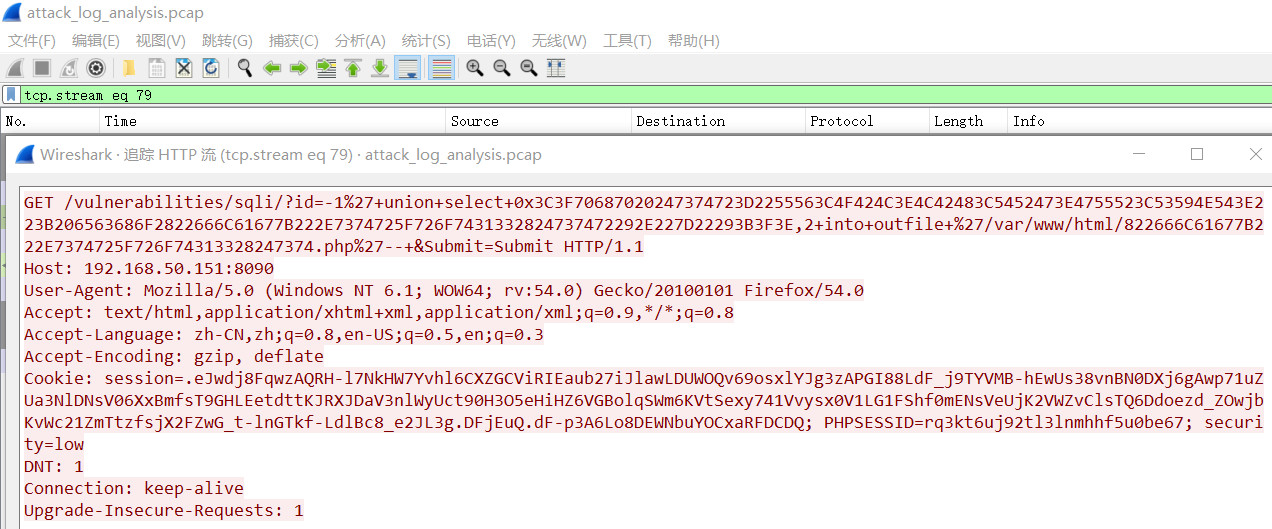Sort by the Source column header
Viewport: 1272px width, 529px height.
pos(538,121)
